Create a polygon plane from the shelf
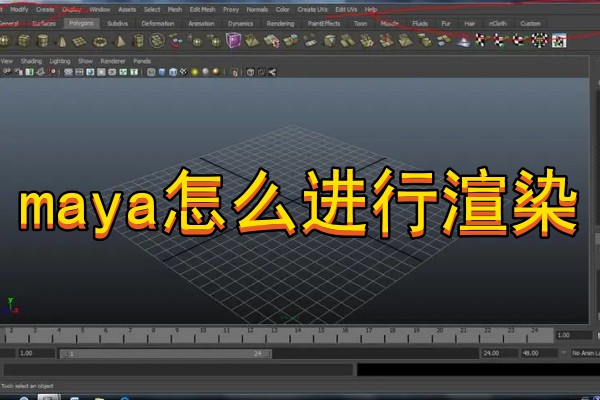Image resolution: width=600 pixels, height=400 pixels. (x=80, y=41)
